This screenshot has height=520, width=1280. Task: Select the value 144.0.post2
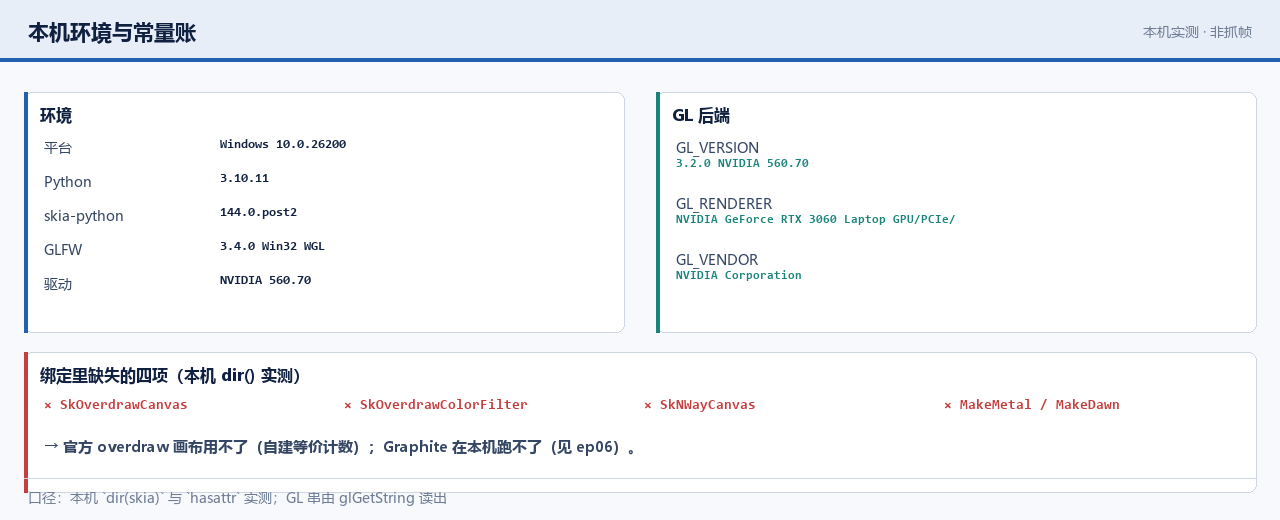258,212
